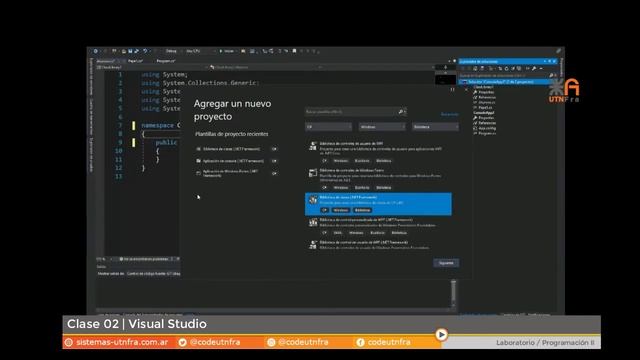Open the Windows platform filter dropdown
The image size is (640, 360).
(382, 127)
